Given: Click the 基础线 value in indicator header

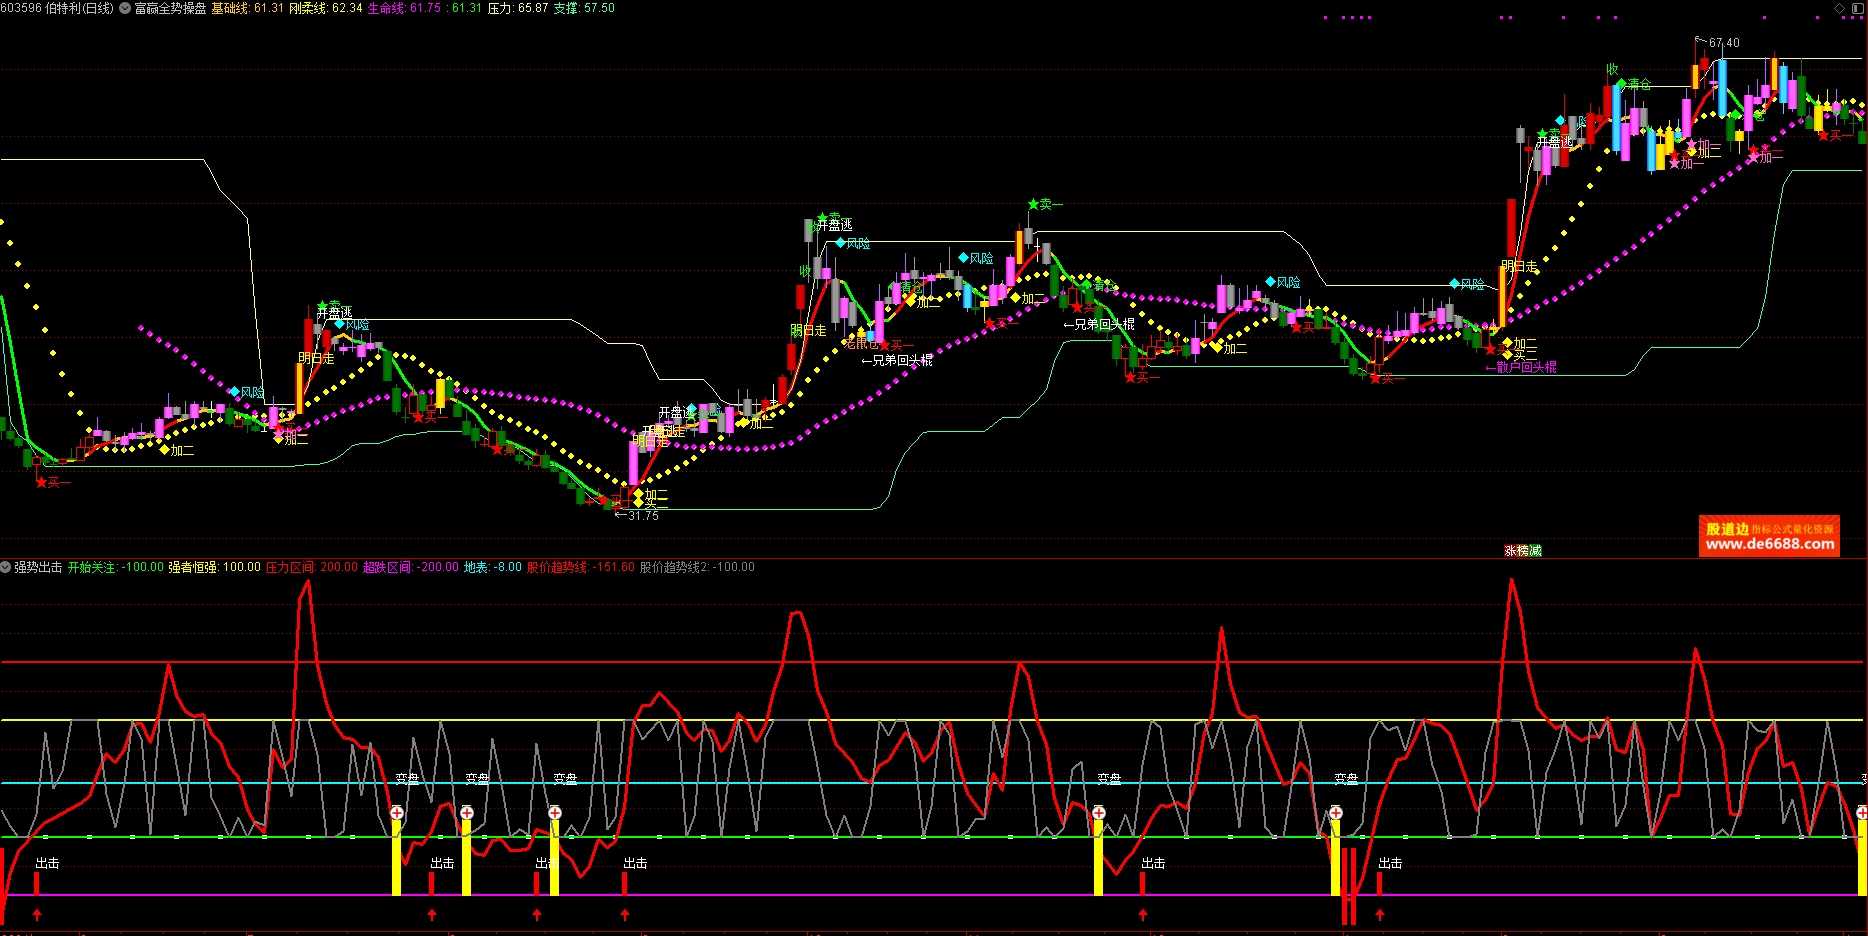Looking at the screenshot, I should point(268,8).
